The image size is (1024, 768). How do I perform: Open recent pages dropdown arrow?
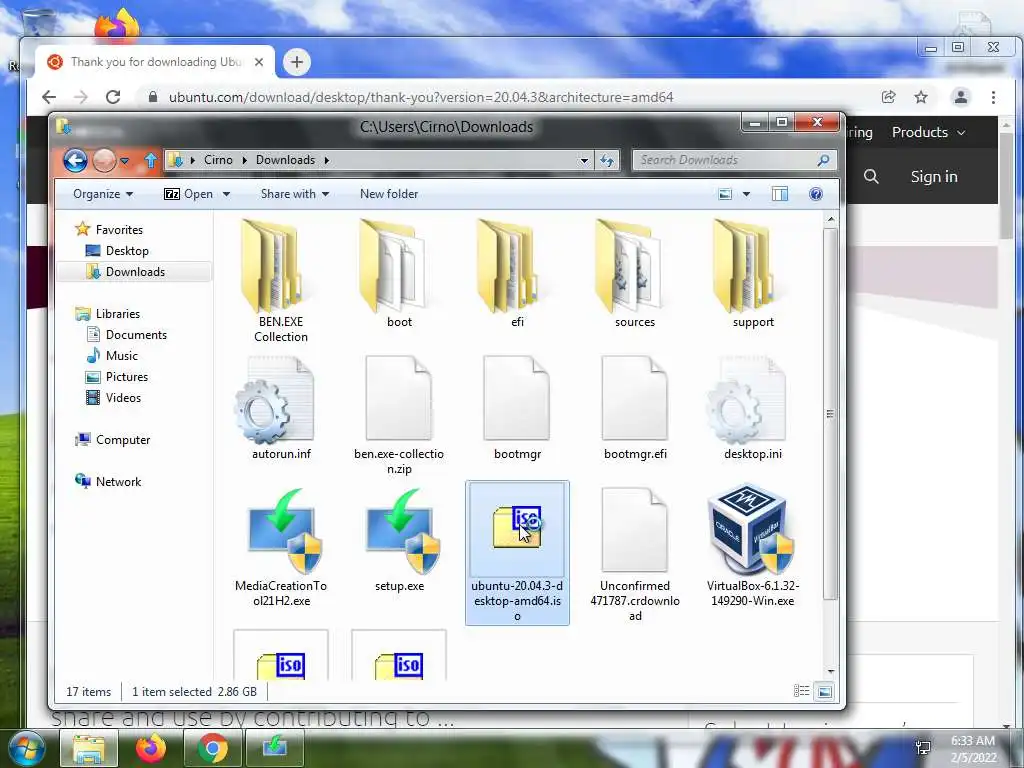pyautogui.click(x=124, y=160)
